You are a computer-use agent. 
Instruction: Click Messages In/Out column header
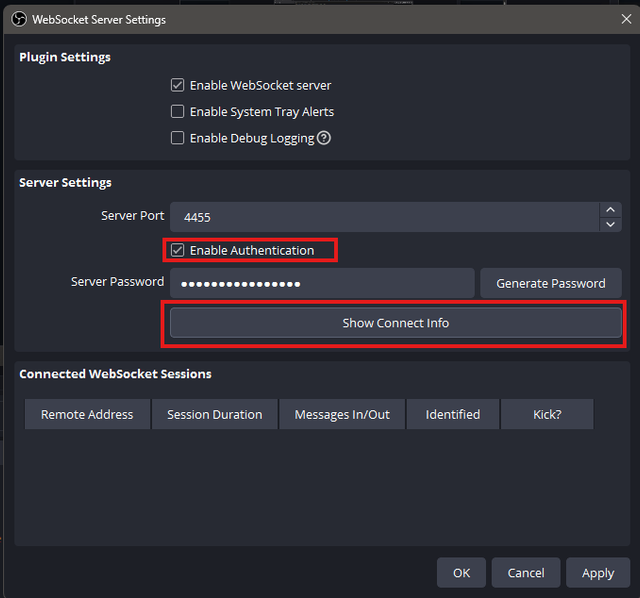[342, 414]
